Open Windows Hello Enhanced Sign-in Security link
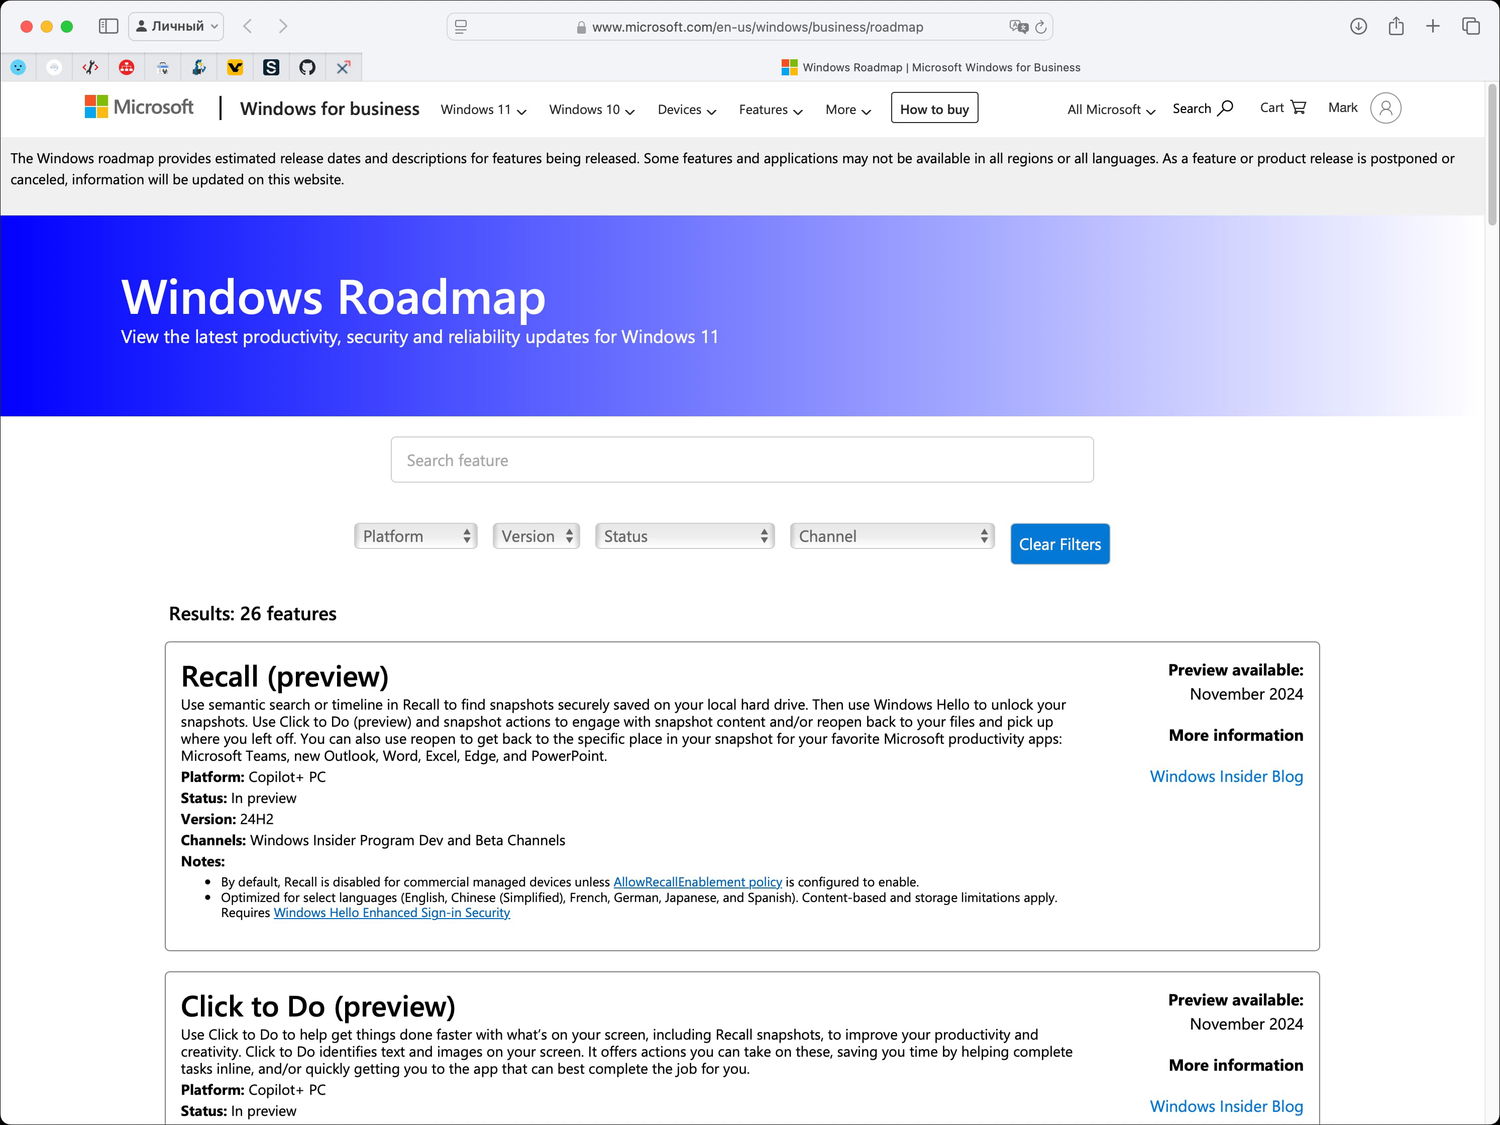The image size is (1500, 1125). 392,912
